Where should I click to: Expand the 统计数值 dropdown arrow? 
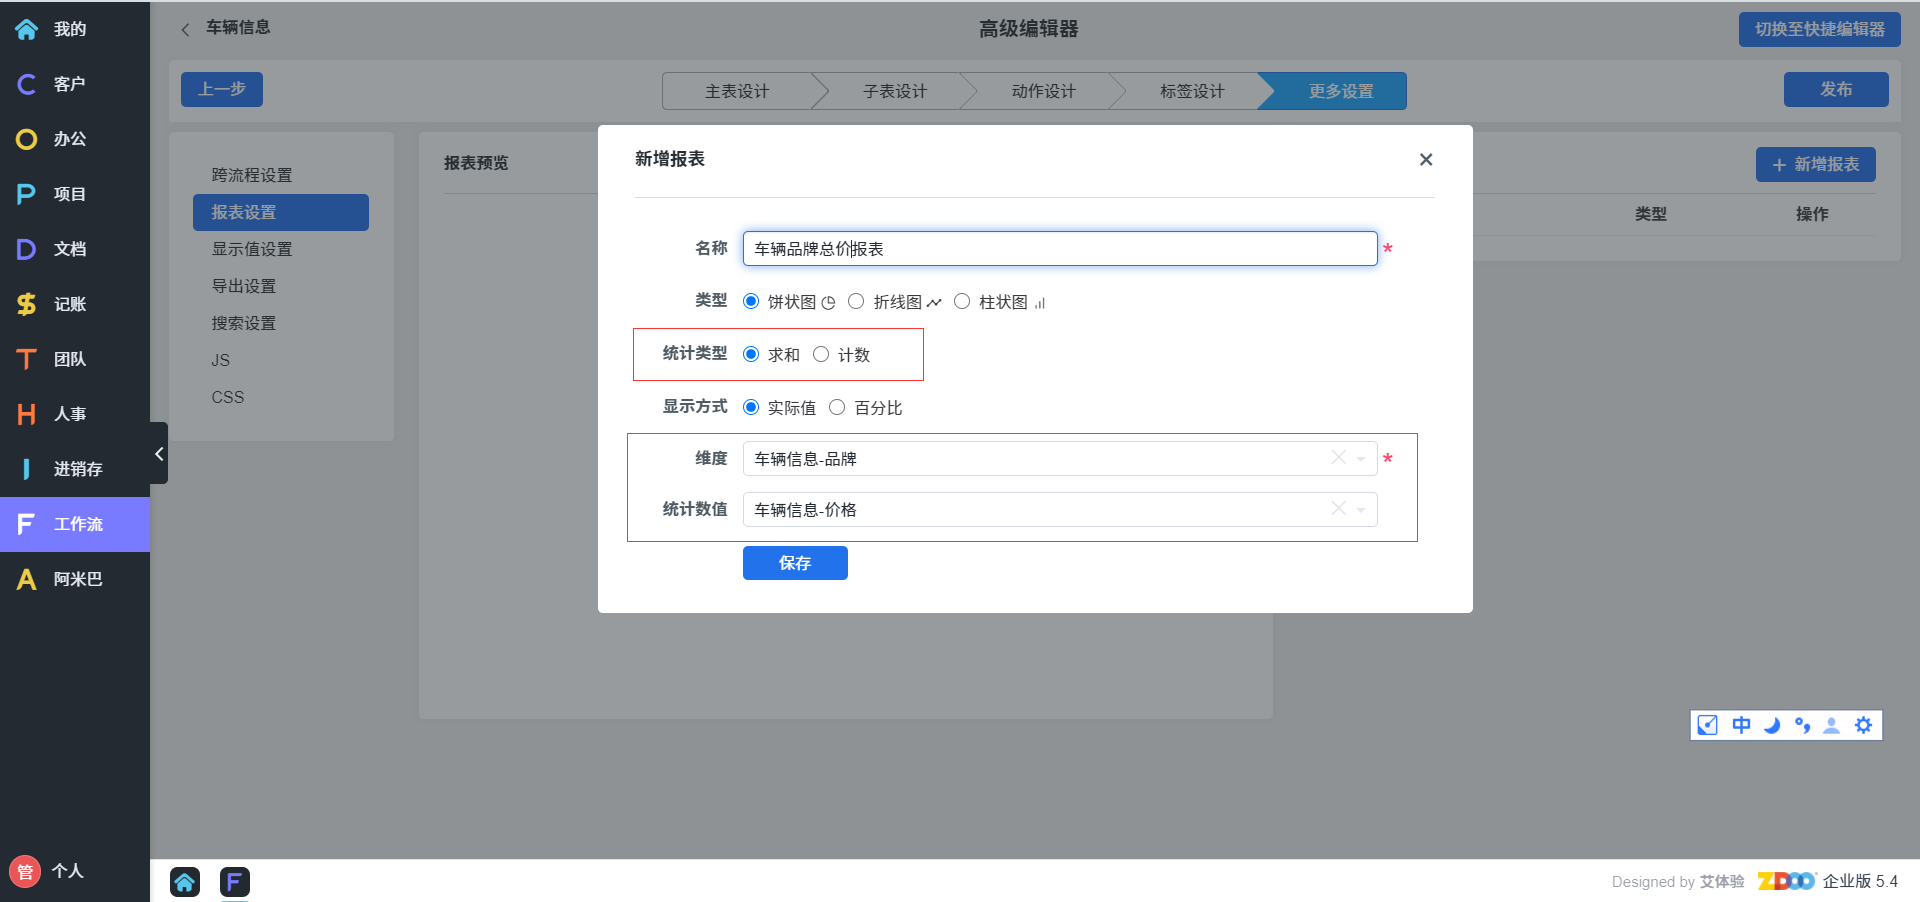tap(1361, 510)
